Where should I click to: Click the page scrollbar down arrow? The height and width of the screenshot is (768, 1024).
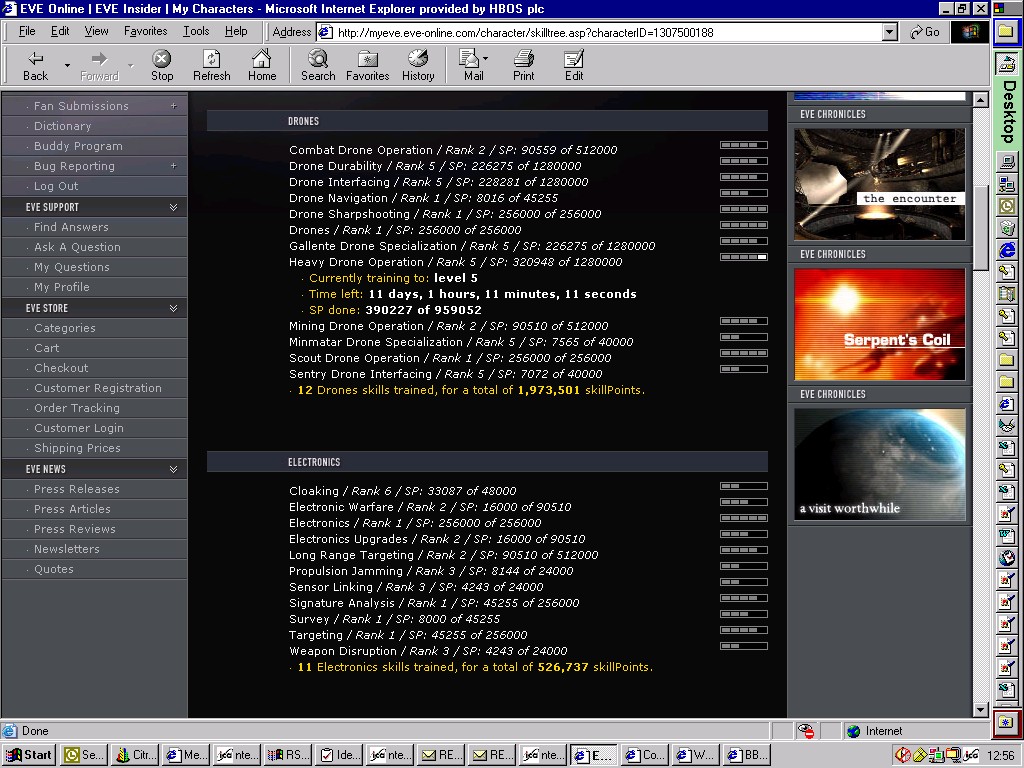(x=980, y=710)
